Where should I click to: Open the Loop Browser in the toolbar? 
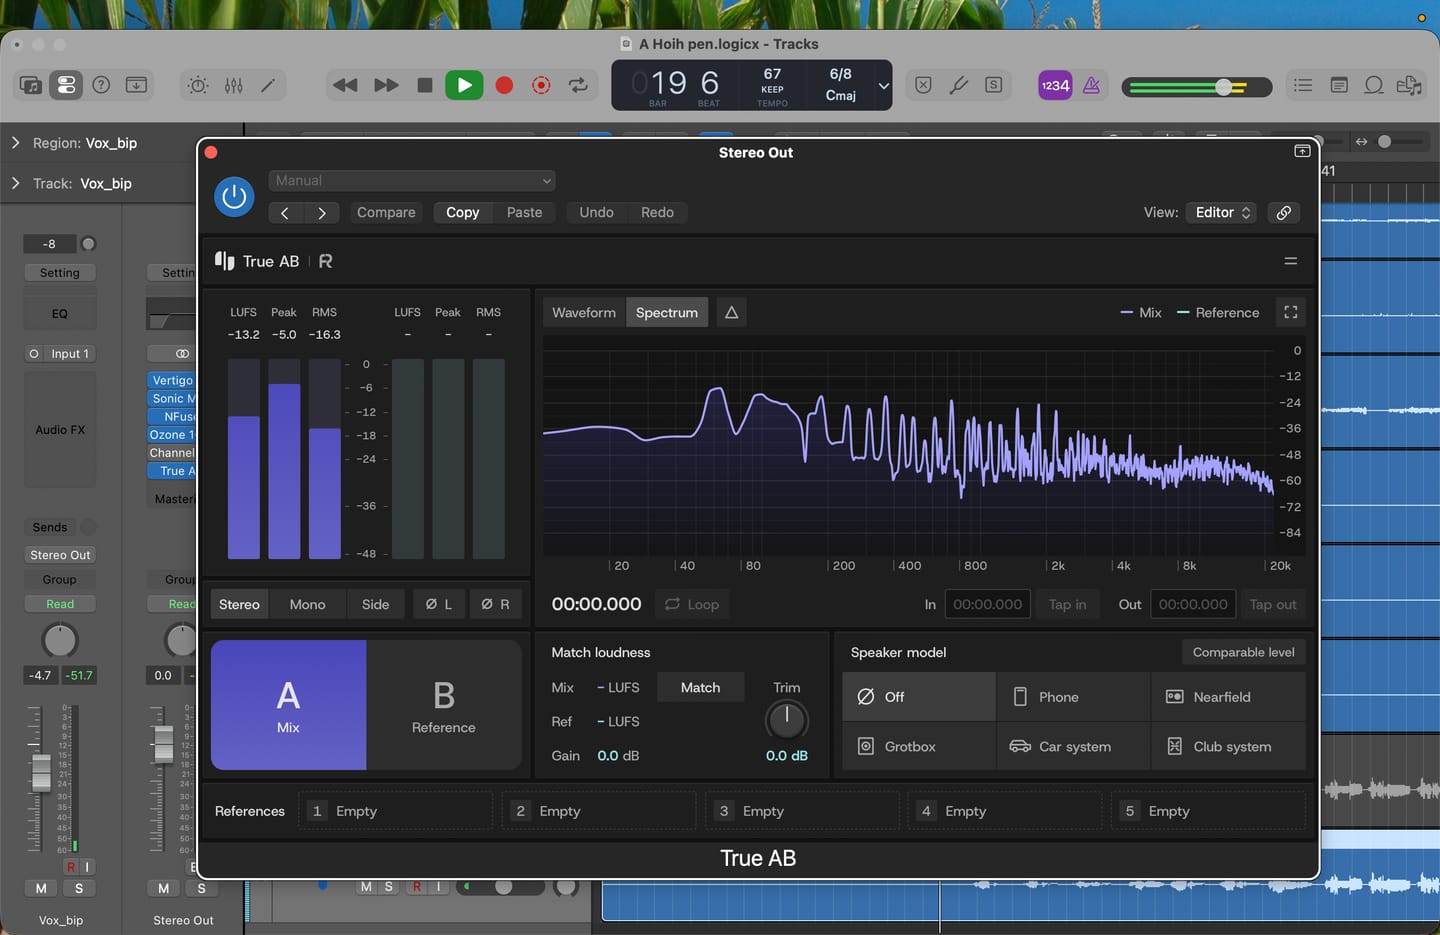[x=1374, y=85]
